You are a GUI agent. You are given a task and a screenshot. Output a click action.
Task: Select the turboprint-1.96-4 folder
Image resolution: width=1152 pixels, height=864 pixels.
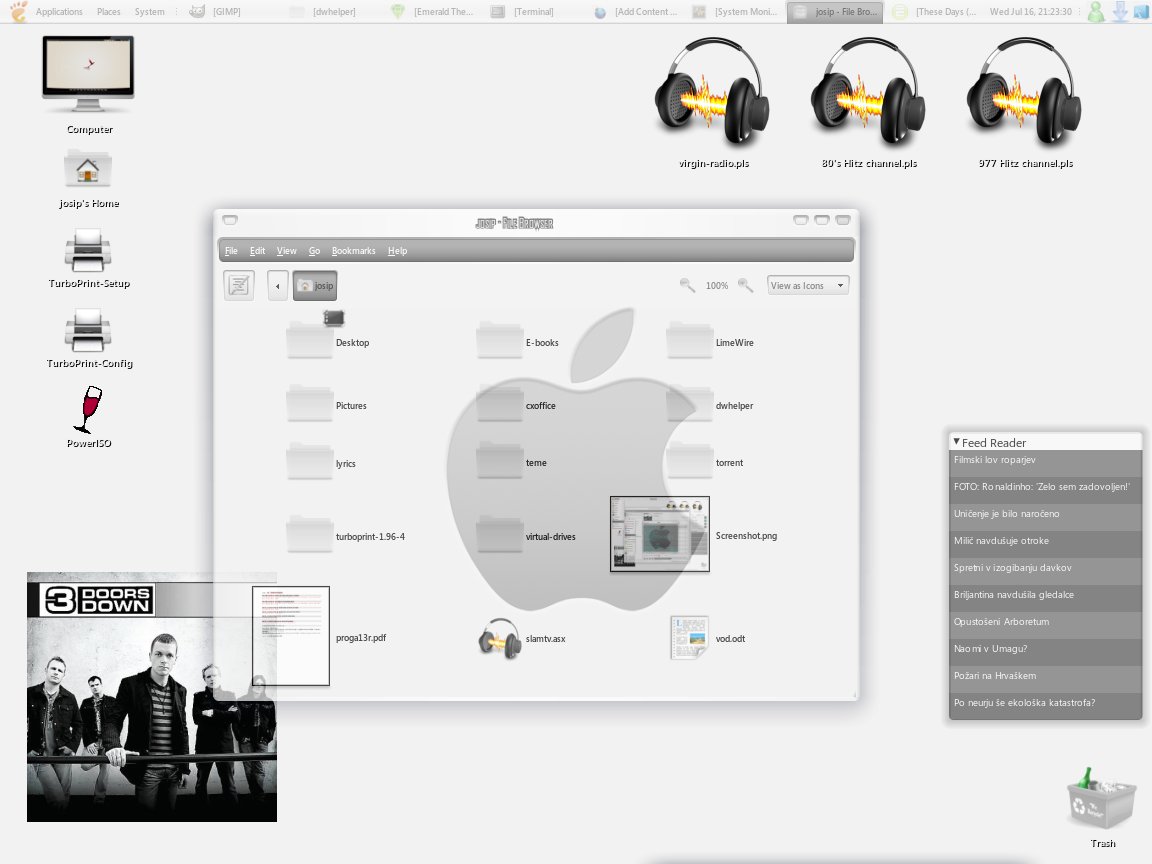click(309, 533)
